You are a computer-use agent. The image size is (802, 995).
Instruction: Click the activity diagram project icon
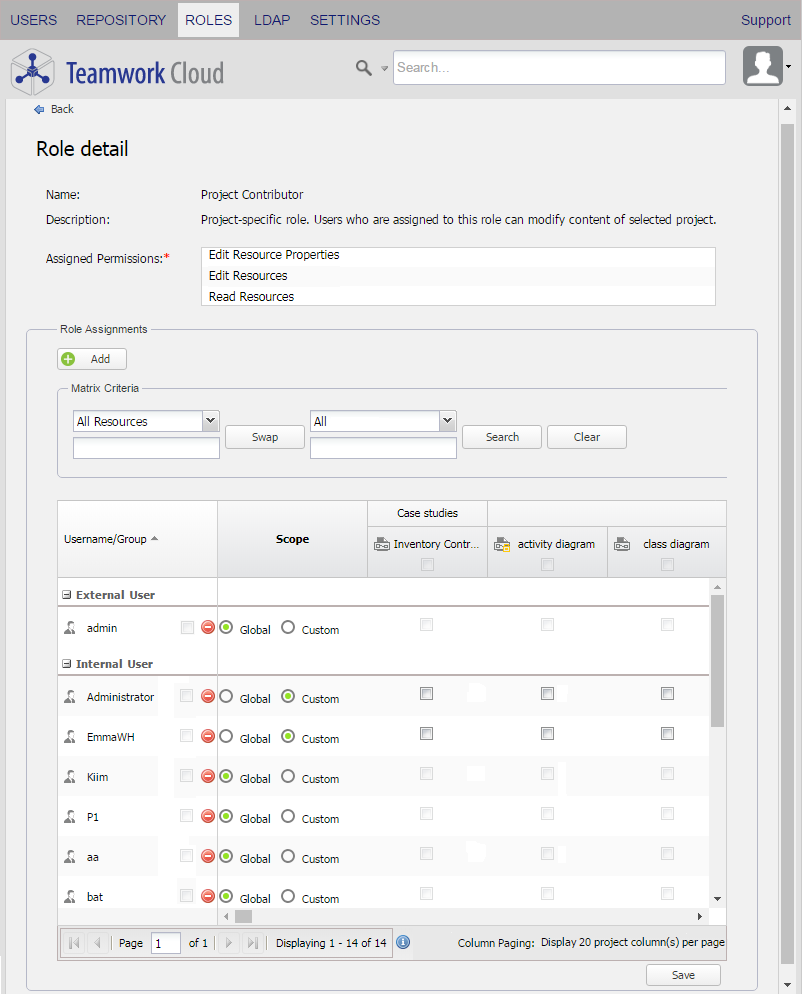(x=502, y=545)
